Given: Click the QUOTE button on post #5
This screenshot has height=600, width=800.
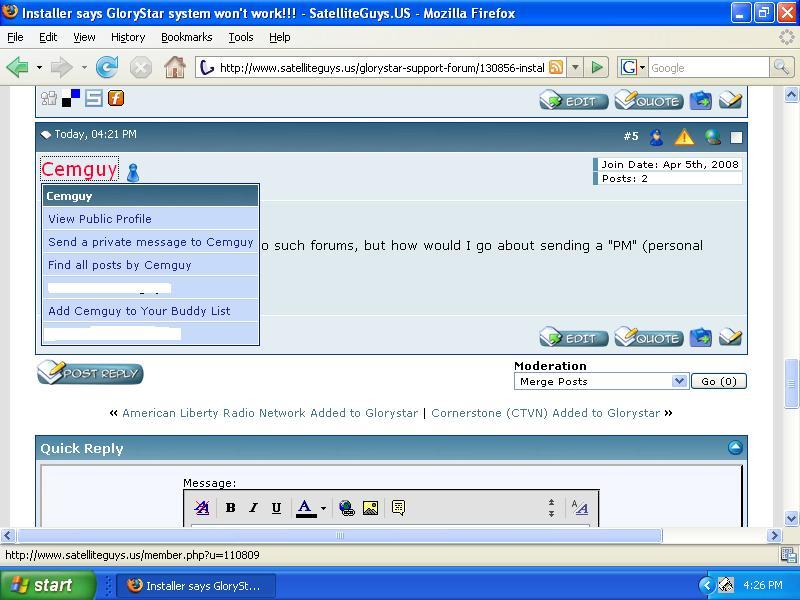Looking at the screenshot, I should click(x=648, y=337).
